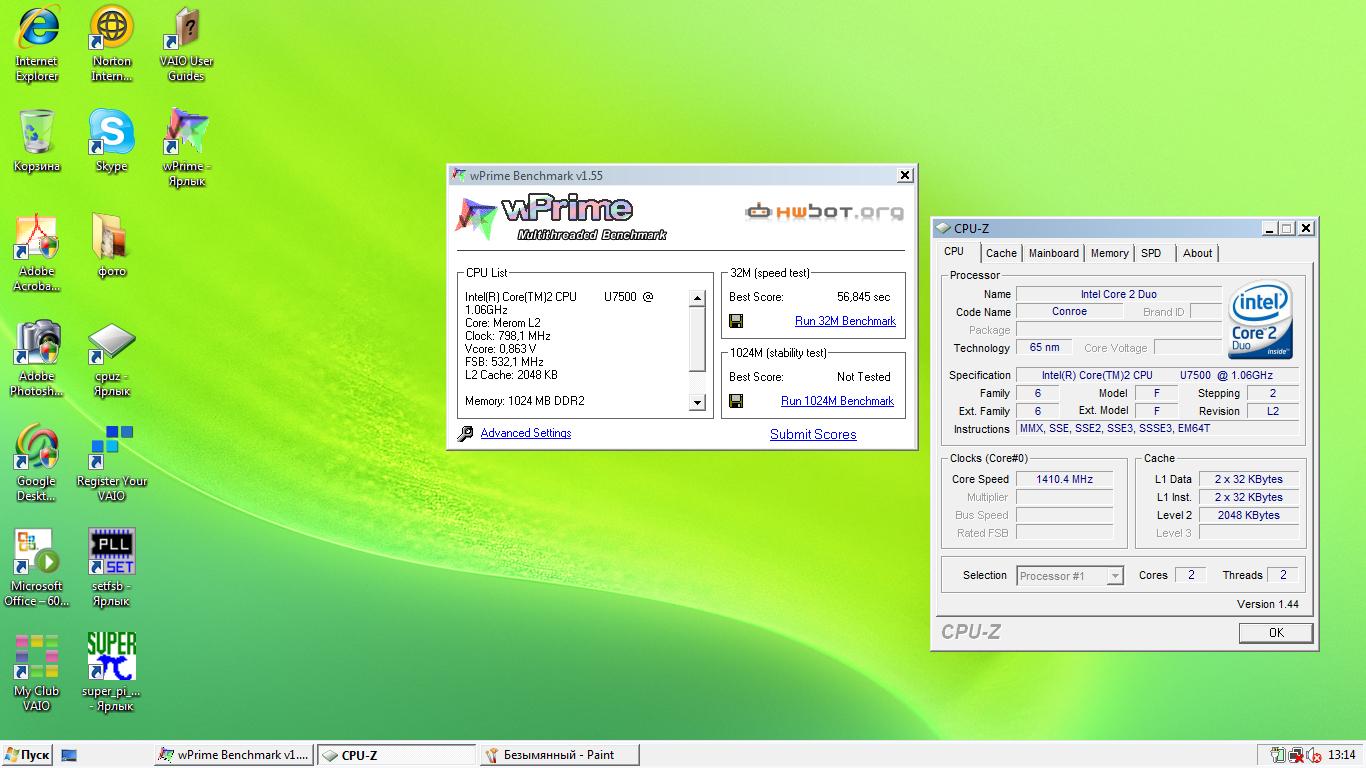Screen dimensions: 1366x768
Task: Select the Register Your VAIO icon
Action: [111, 463]
